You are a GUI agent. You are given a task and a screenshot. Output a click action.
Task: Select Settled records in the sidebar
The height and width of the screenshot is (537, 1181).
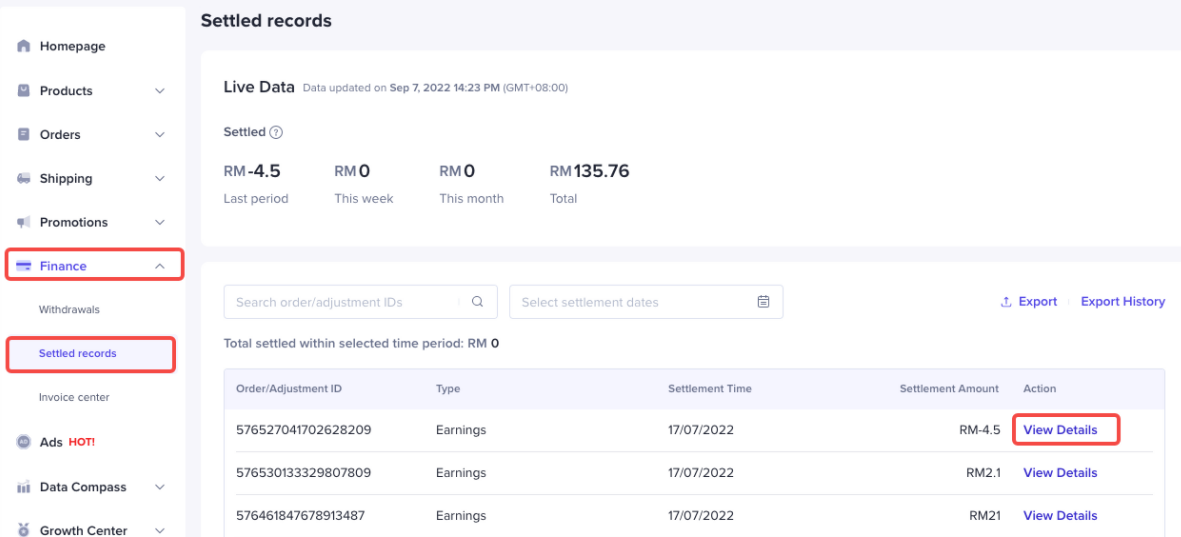(78, 354)
